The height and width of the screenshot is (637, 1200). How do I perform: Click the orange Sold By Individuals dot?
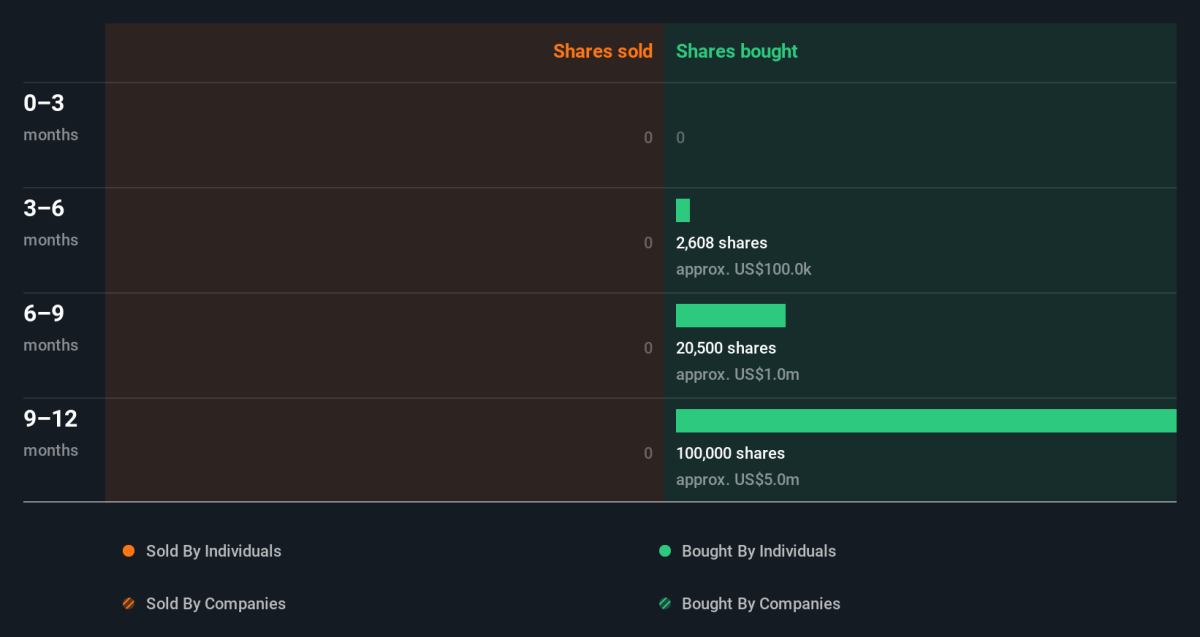pyautogui.click(x=128, y=551)
